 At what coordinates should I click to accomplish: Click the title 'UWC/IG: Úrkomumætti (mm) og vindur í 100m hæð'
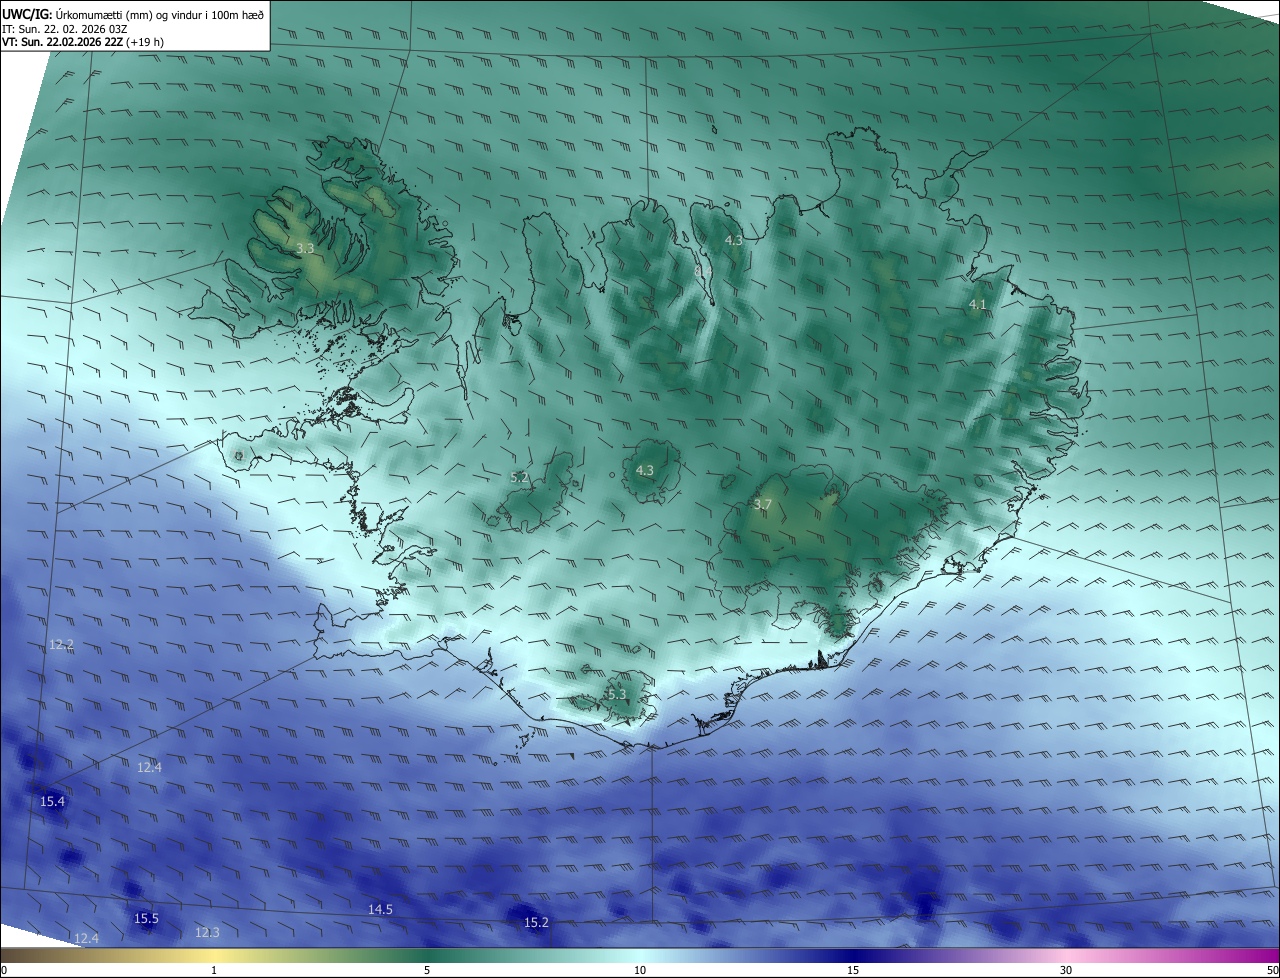click(x=133, y=14)
